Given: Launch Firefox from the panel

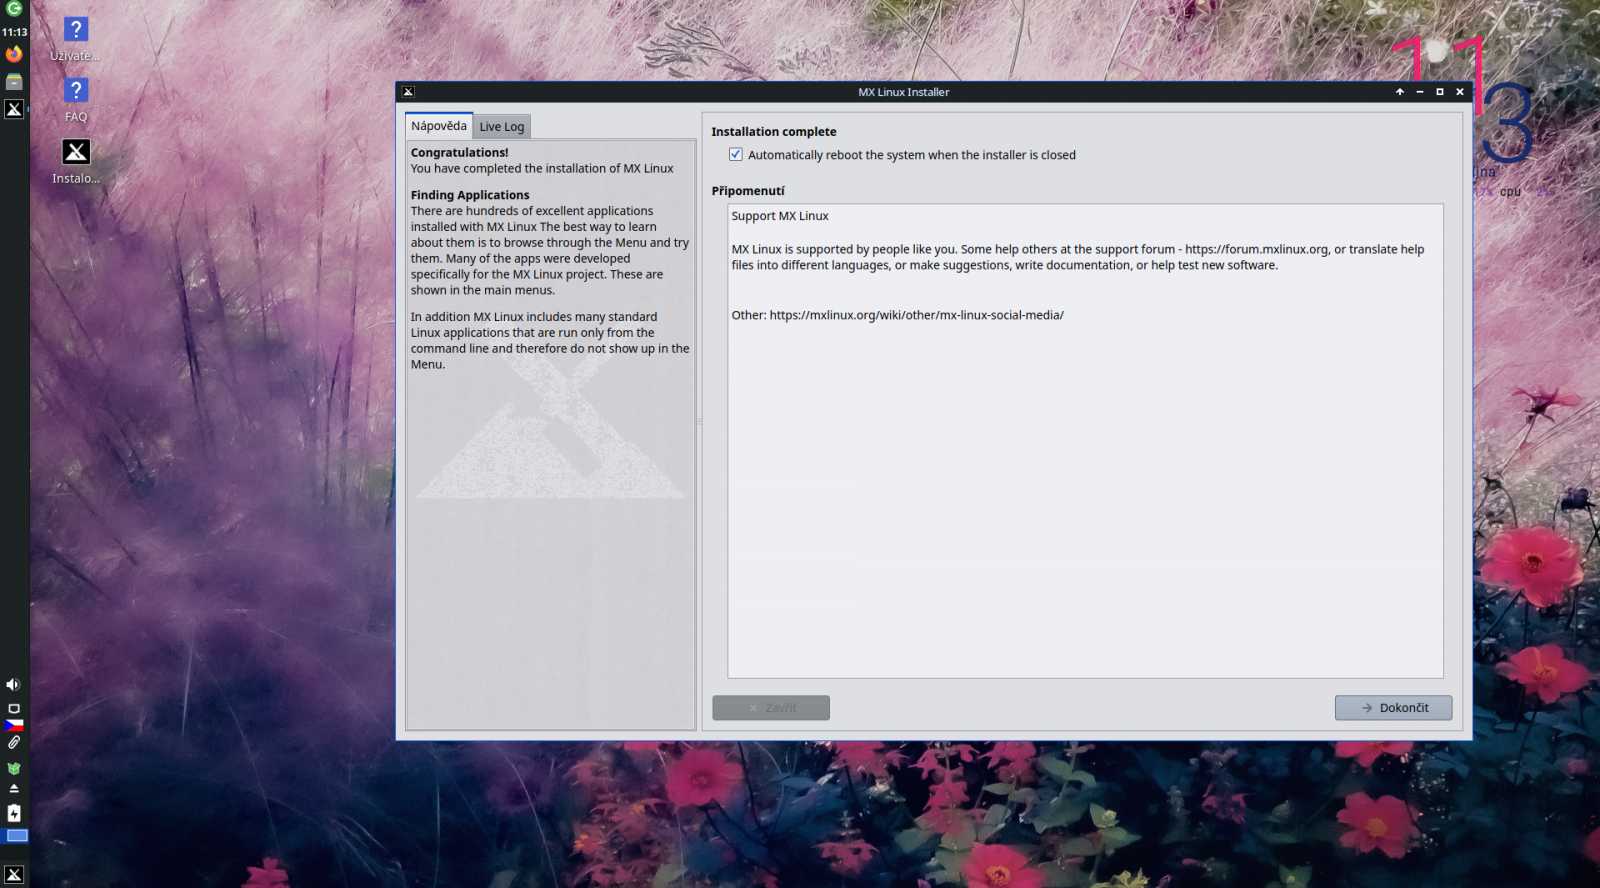Looking at the screenshot, I should 14,54.
